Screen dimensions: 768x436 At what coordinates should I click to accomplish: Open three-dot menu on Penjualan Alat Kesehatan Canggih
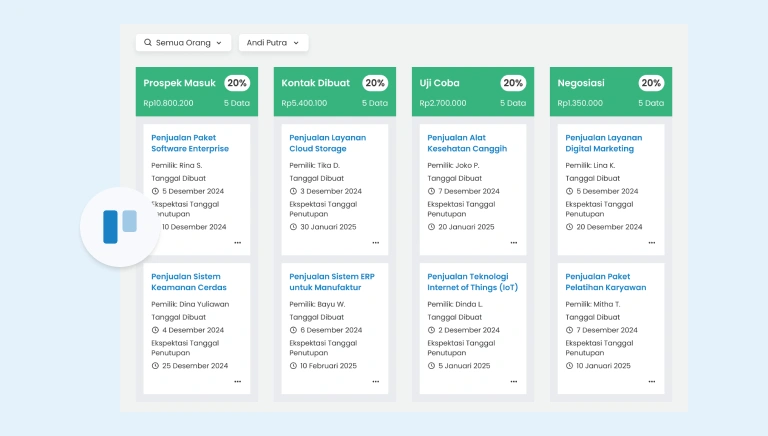pos(514,243)
